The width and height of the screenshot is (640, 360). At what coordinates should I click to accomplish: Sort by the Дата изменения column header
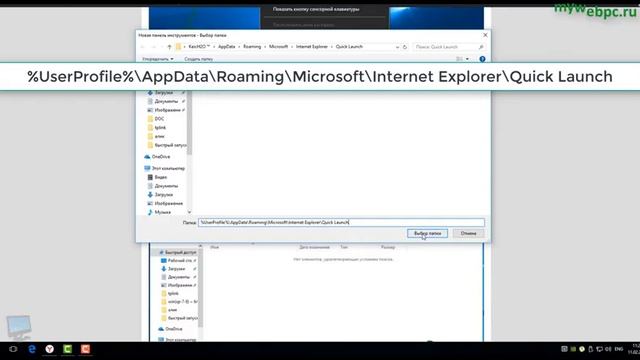click(314, 247)
